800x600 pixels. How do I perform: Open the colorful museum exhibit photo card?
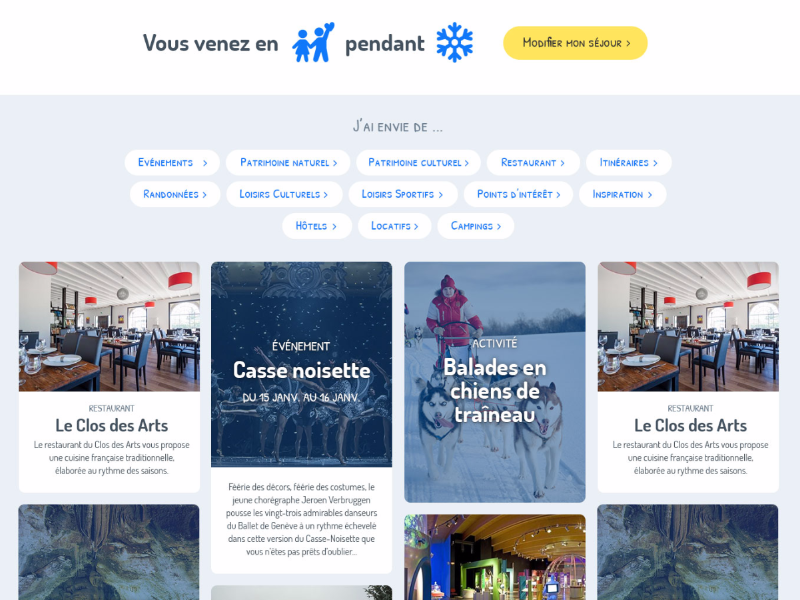pyautogui.click(x=495, y=557)
